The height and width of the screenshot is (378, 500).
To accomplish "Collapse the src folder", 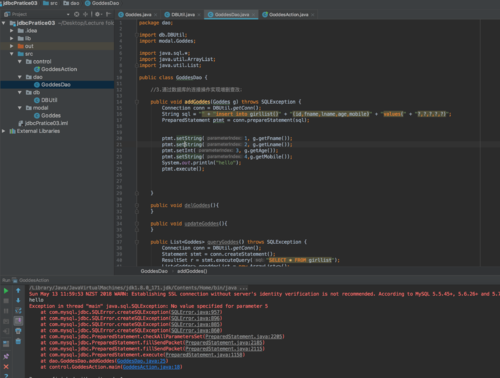I will (12, 54).
